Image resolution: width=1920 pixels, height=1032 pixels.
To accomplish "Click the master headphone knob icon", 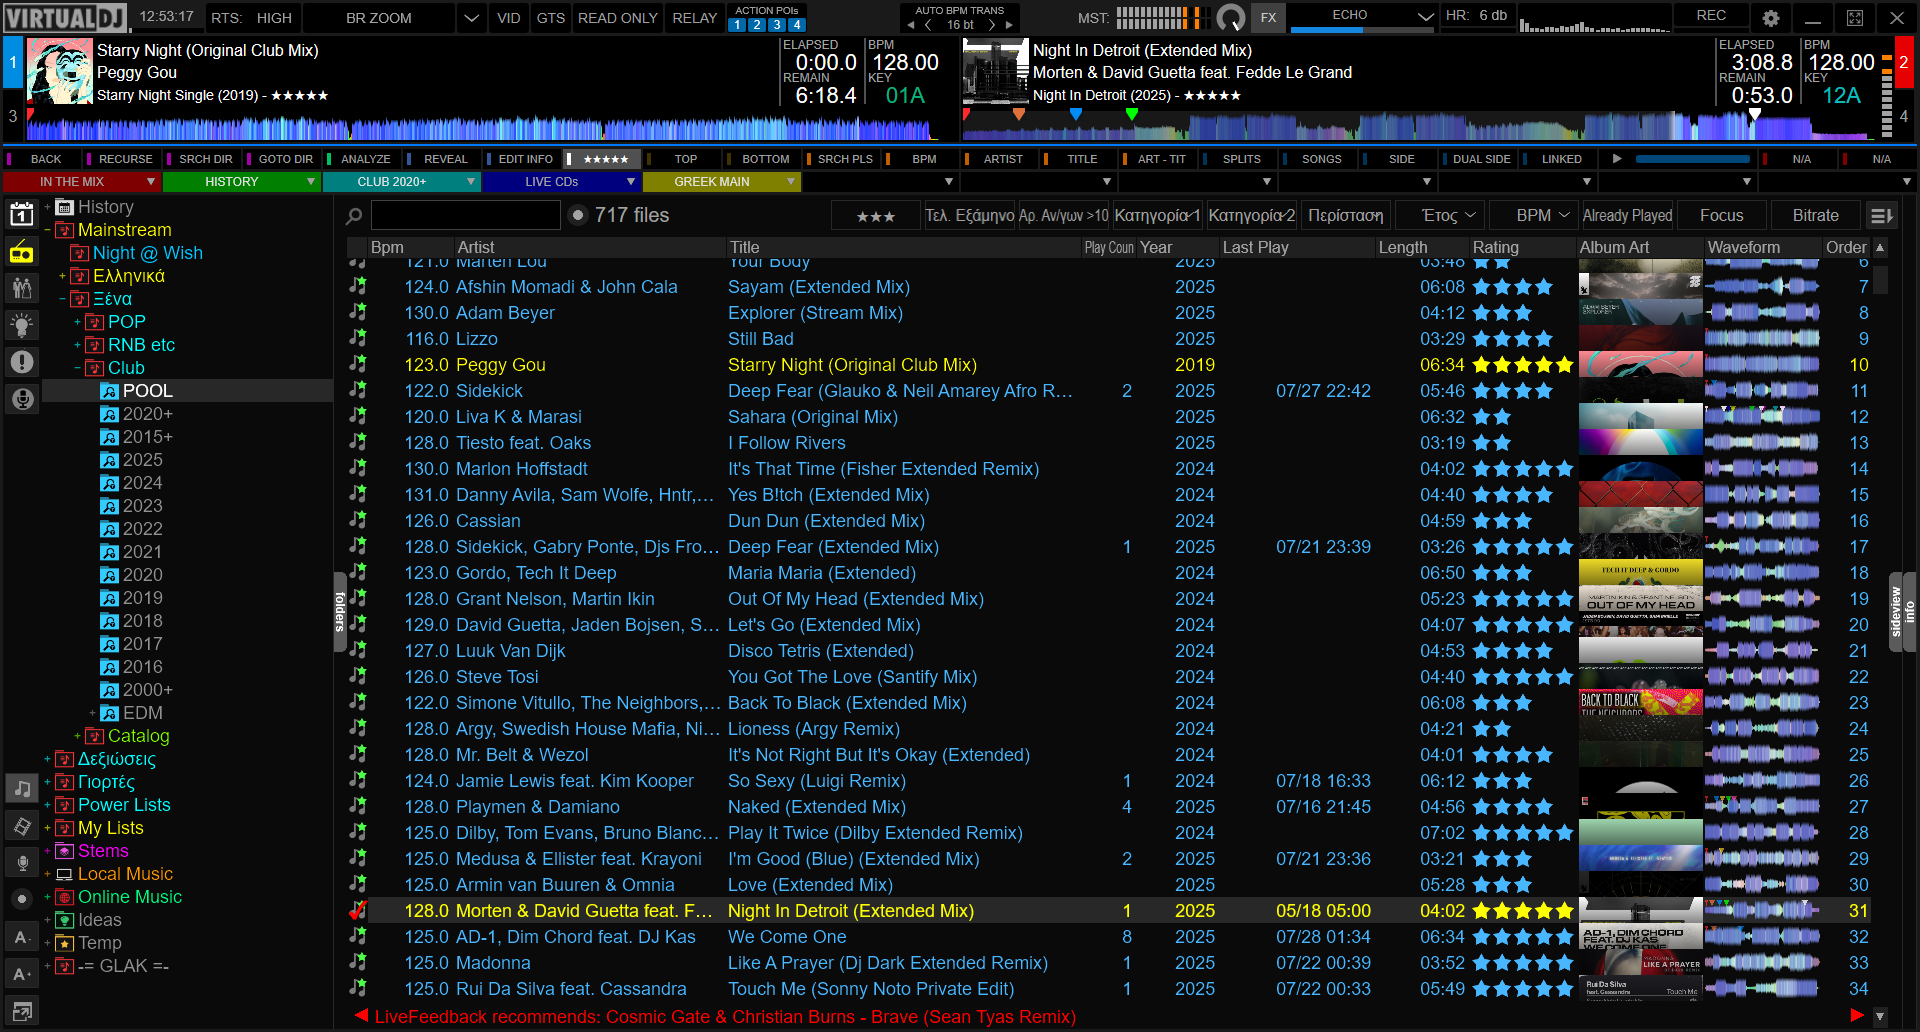I will point(1231,18).
